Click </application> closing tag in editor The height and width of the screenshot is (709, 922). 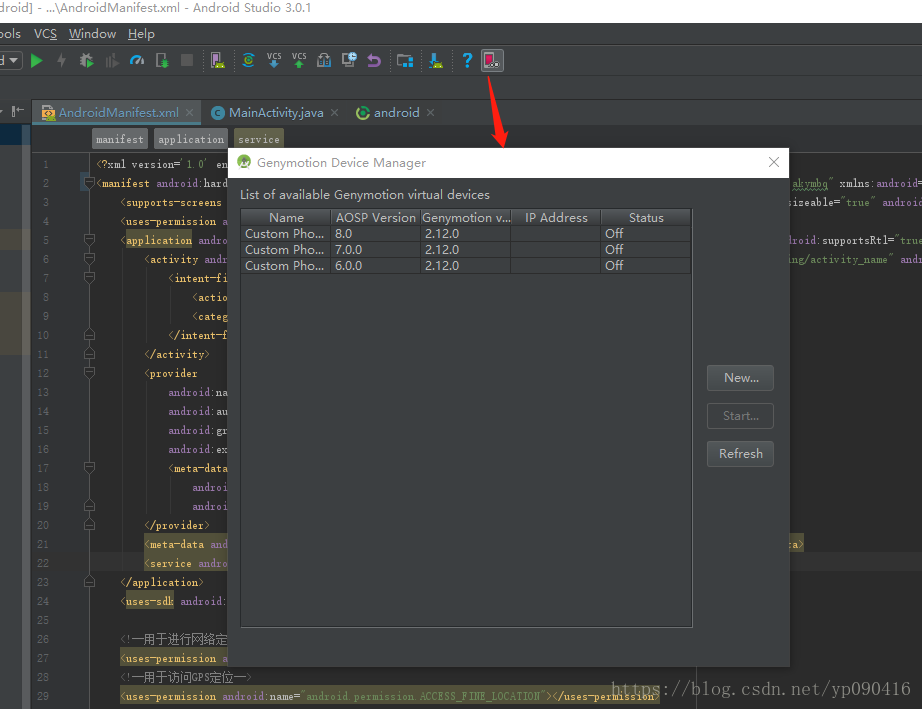pyautogui.click(x=162, y=582)
